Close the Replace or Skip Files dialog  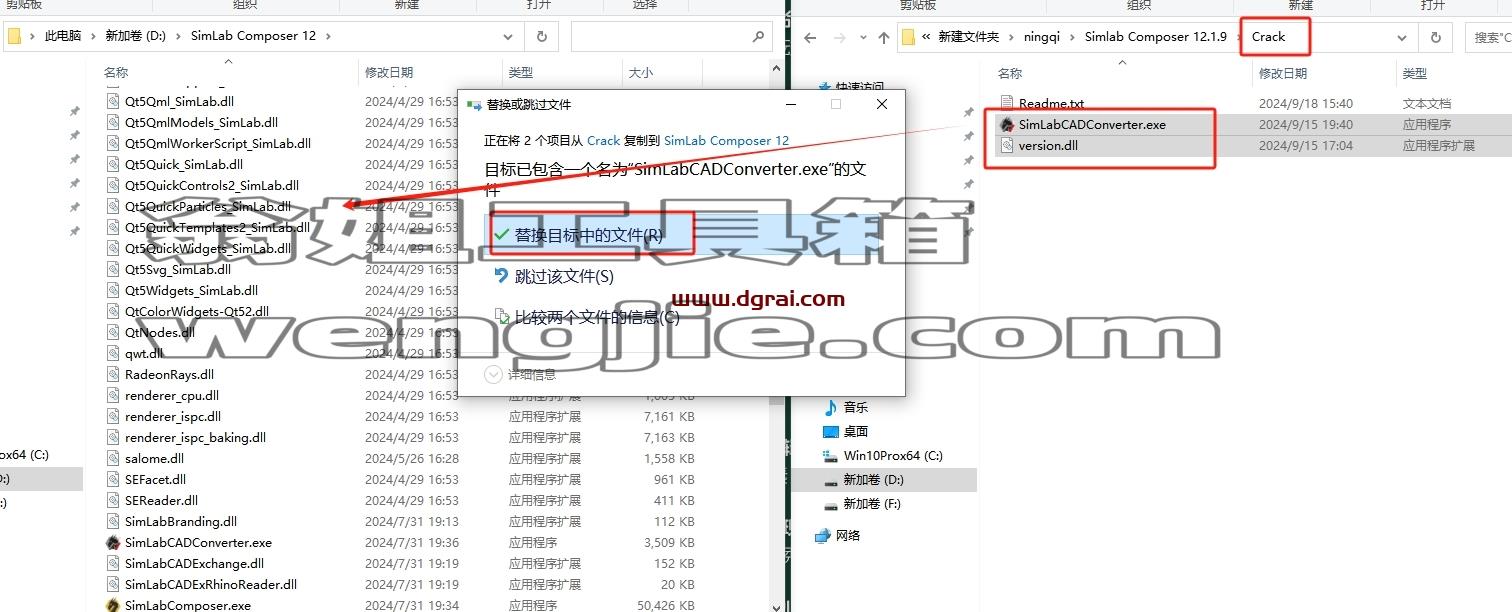pos(881,104)
